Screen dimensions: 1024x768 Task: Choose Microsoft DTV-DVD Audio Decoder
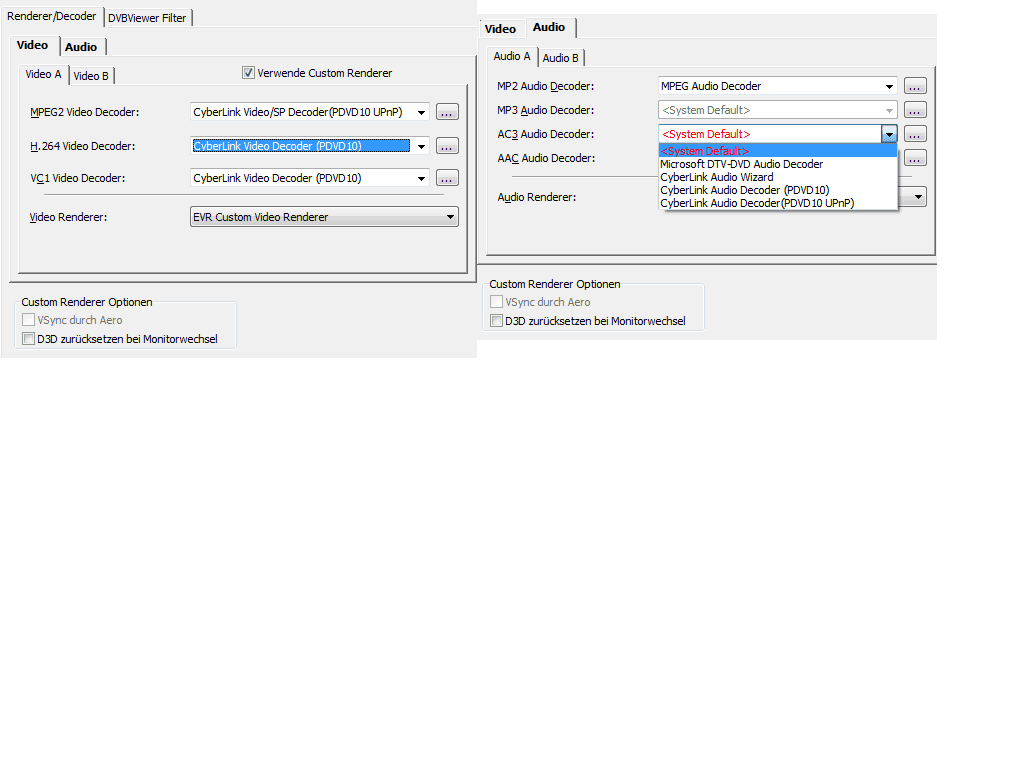coord(778,164)
